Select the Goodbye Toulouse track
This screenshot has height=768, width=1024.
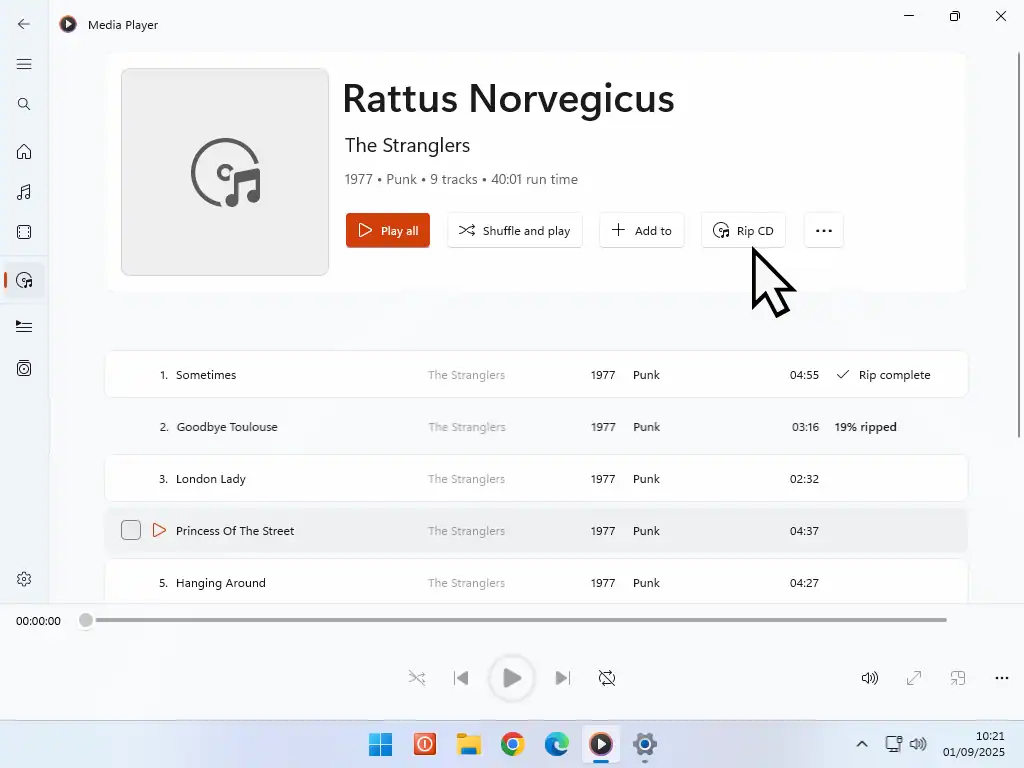pos(536,427)
